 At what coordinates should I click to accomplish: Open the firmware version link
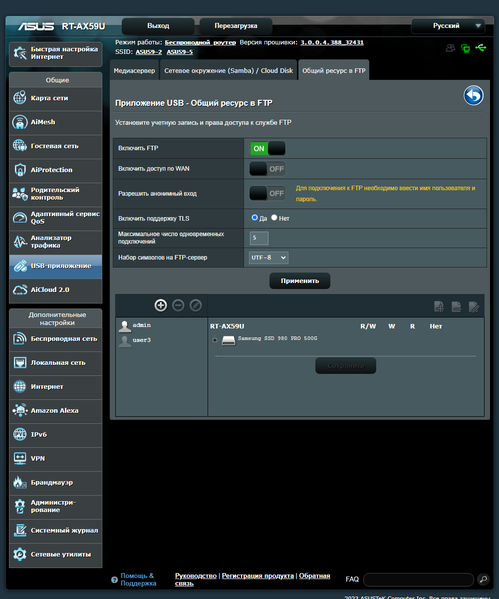(332, 42)
